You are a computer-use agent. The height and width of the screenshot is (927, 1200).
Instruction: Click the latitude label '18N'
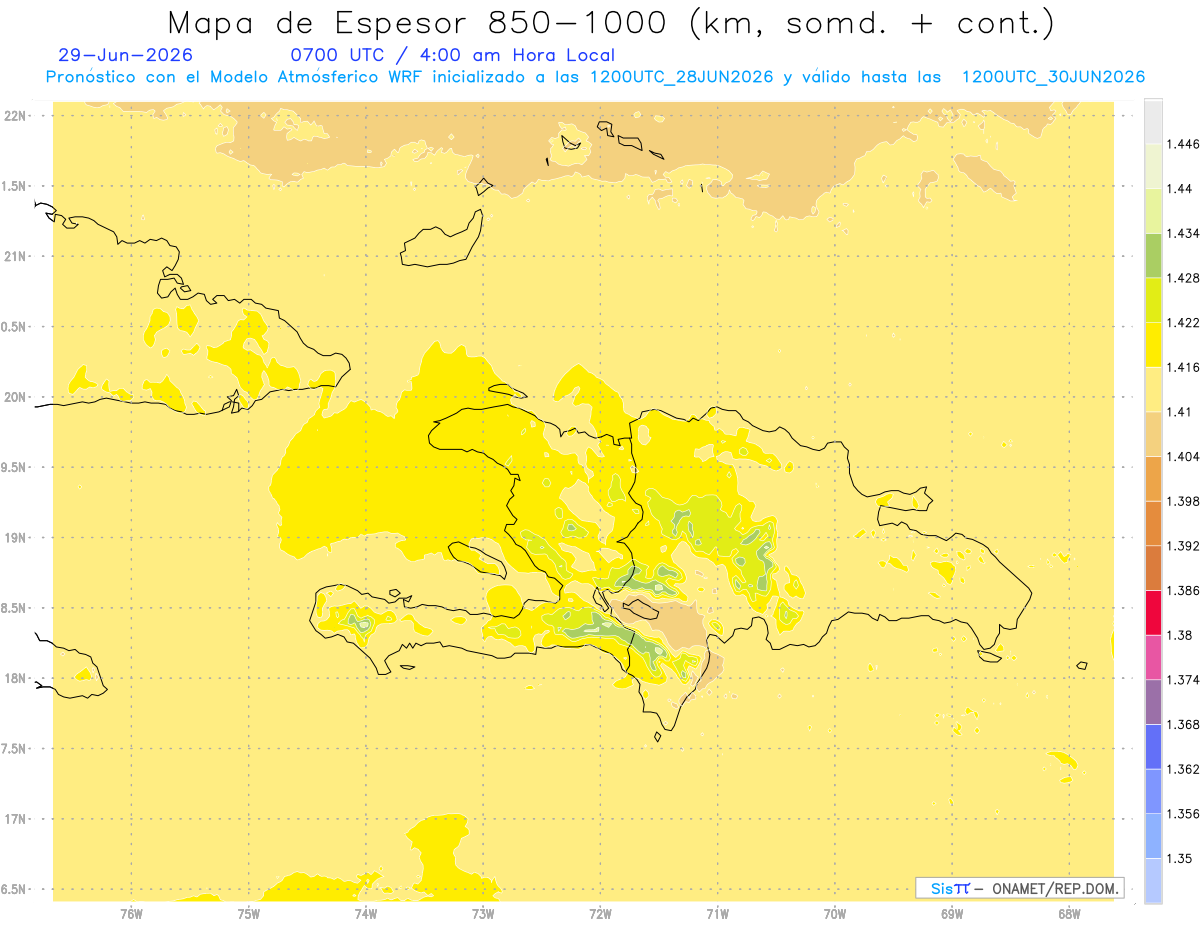point(14,678)
